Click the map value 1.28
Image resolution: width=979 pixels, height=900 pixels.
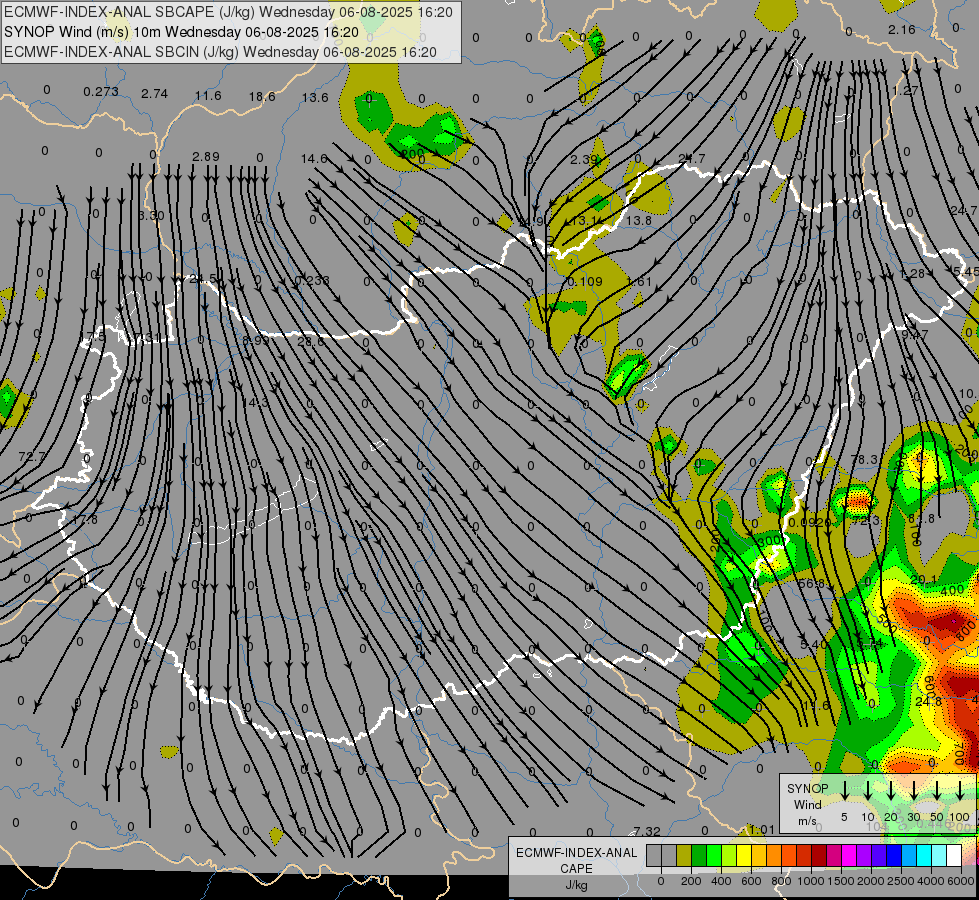click(912, 274)
